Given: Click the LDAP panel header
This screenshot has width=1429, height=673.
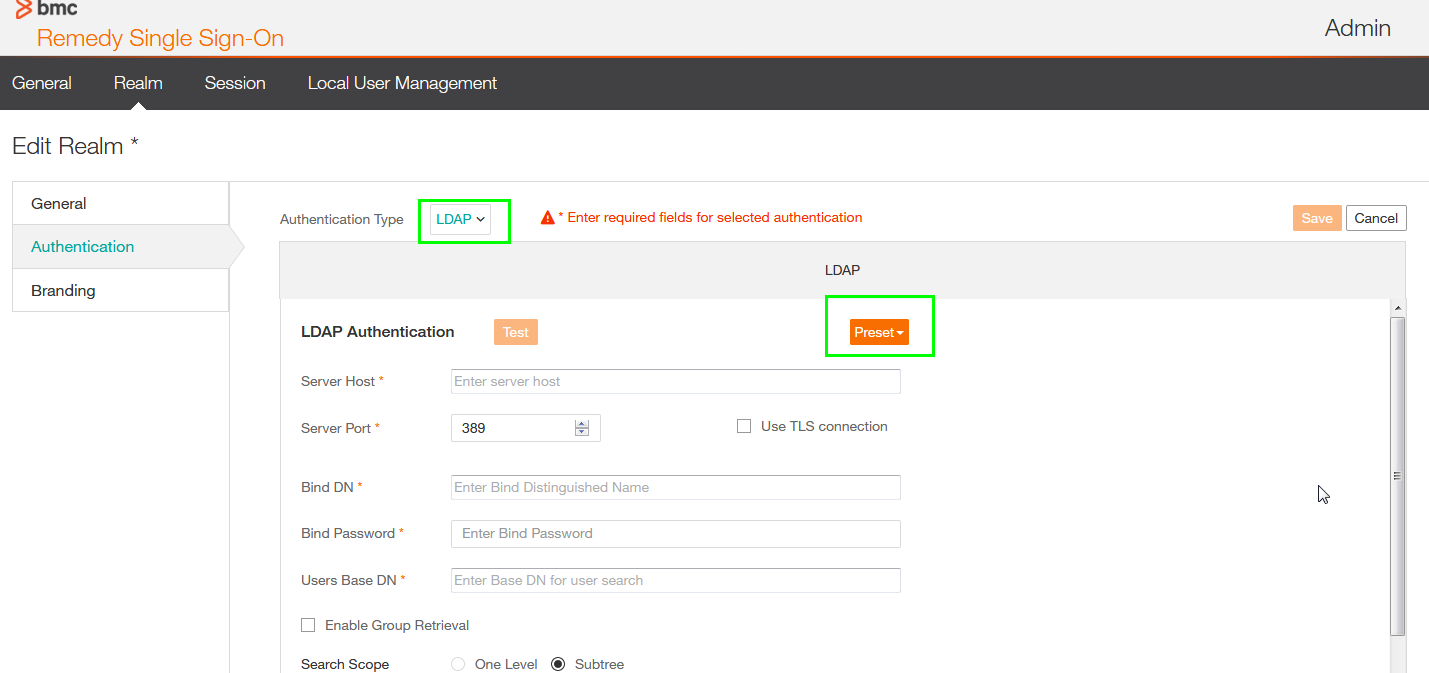Looking at the screenshot, I should (842, 270).
